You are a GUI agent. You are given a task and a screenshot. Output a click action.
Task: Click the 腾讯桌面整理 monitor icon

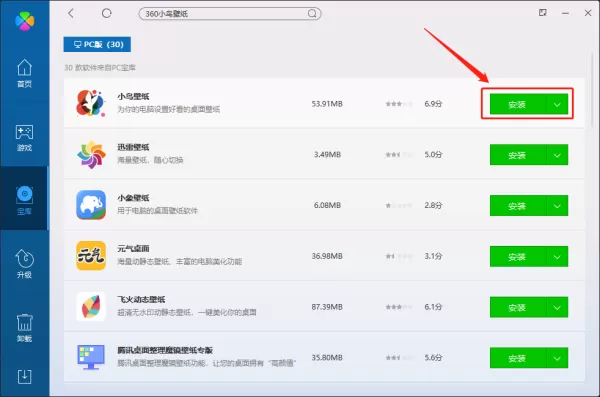(x=91, y=357)
